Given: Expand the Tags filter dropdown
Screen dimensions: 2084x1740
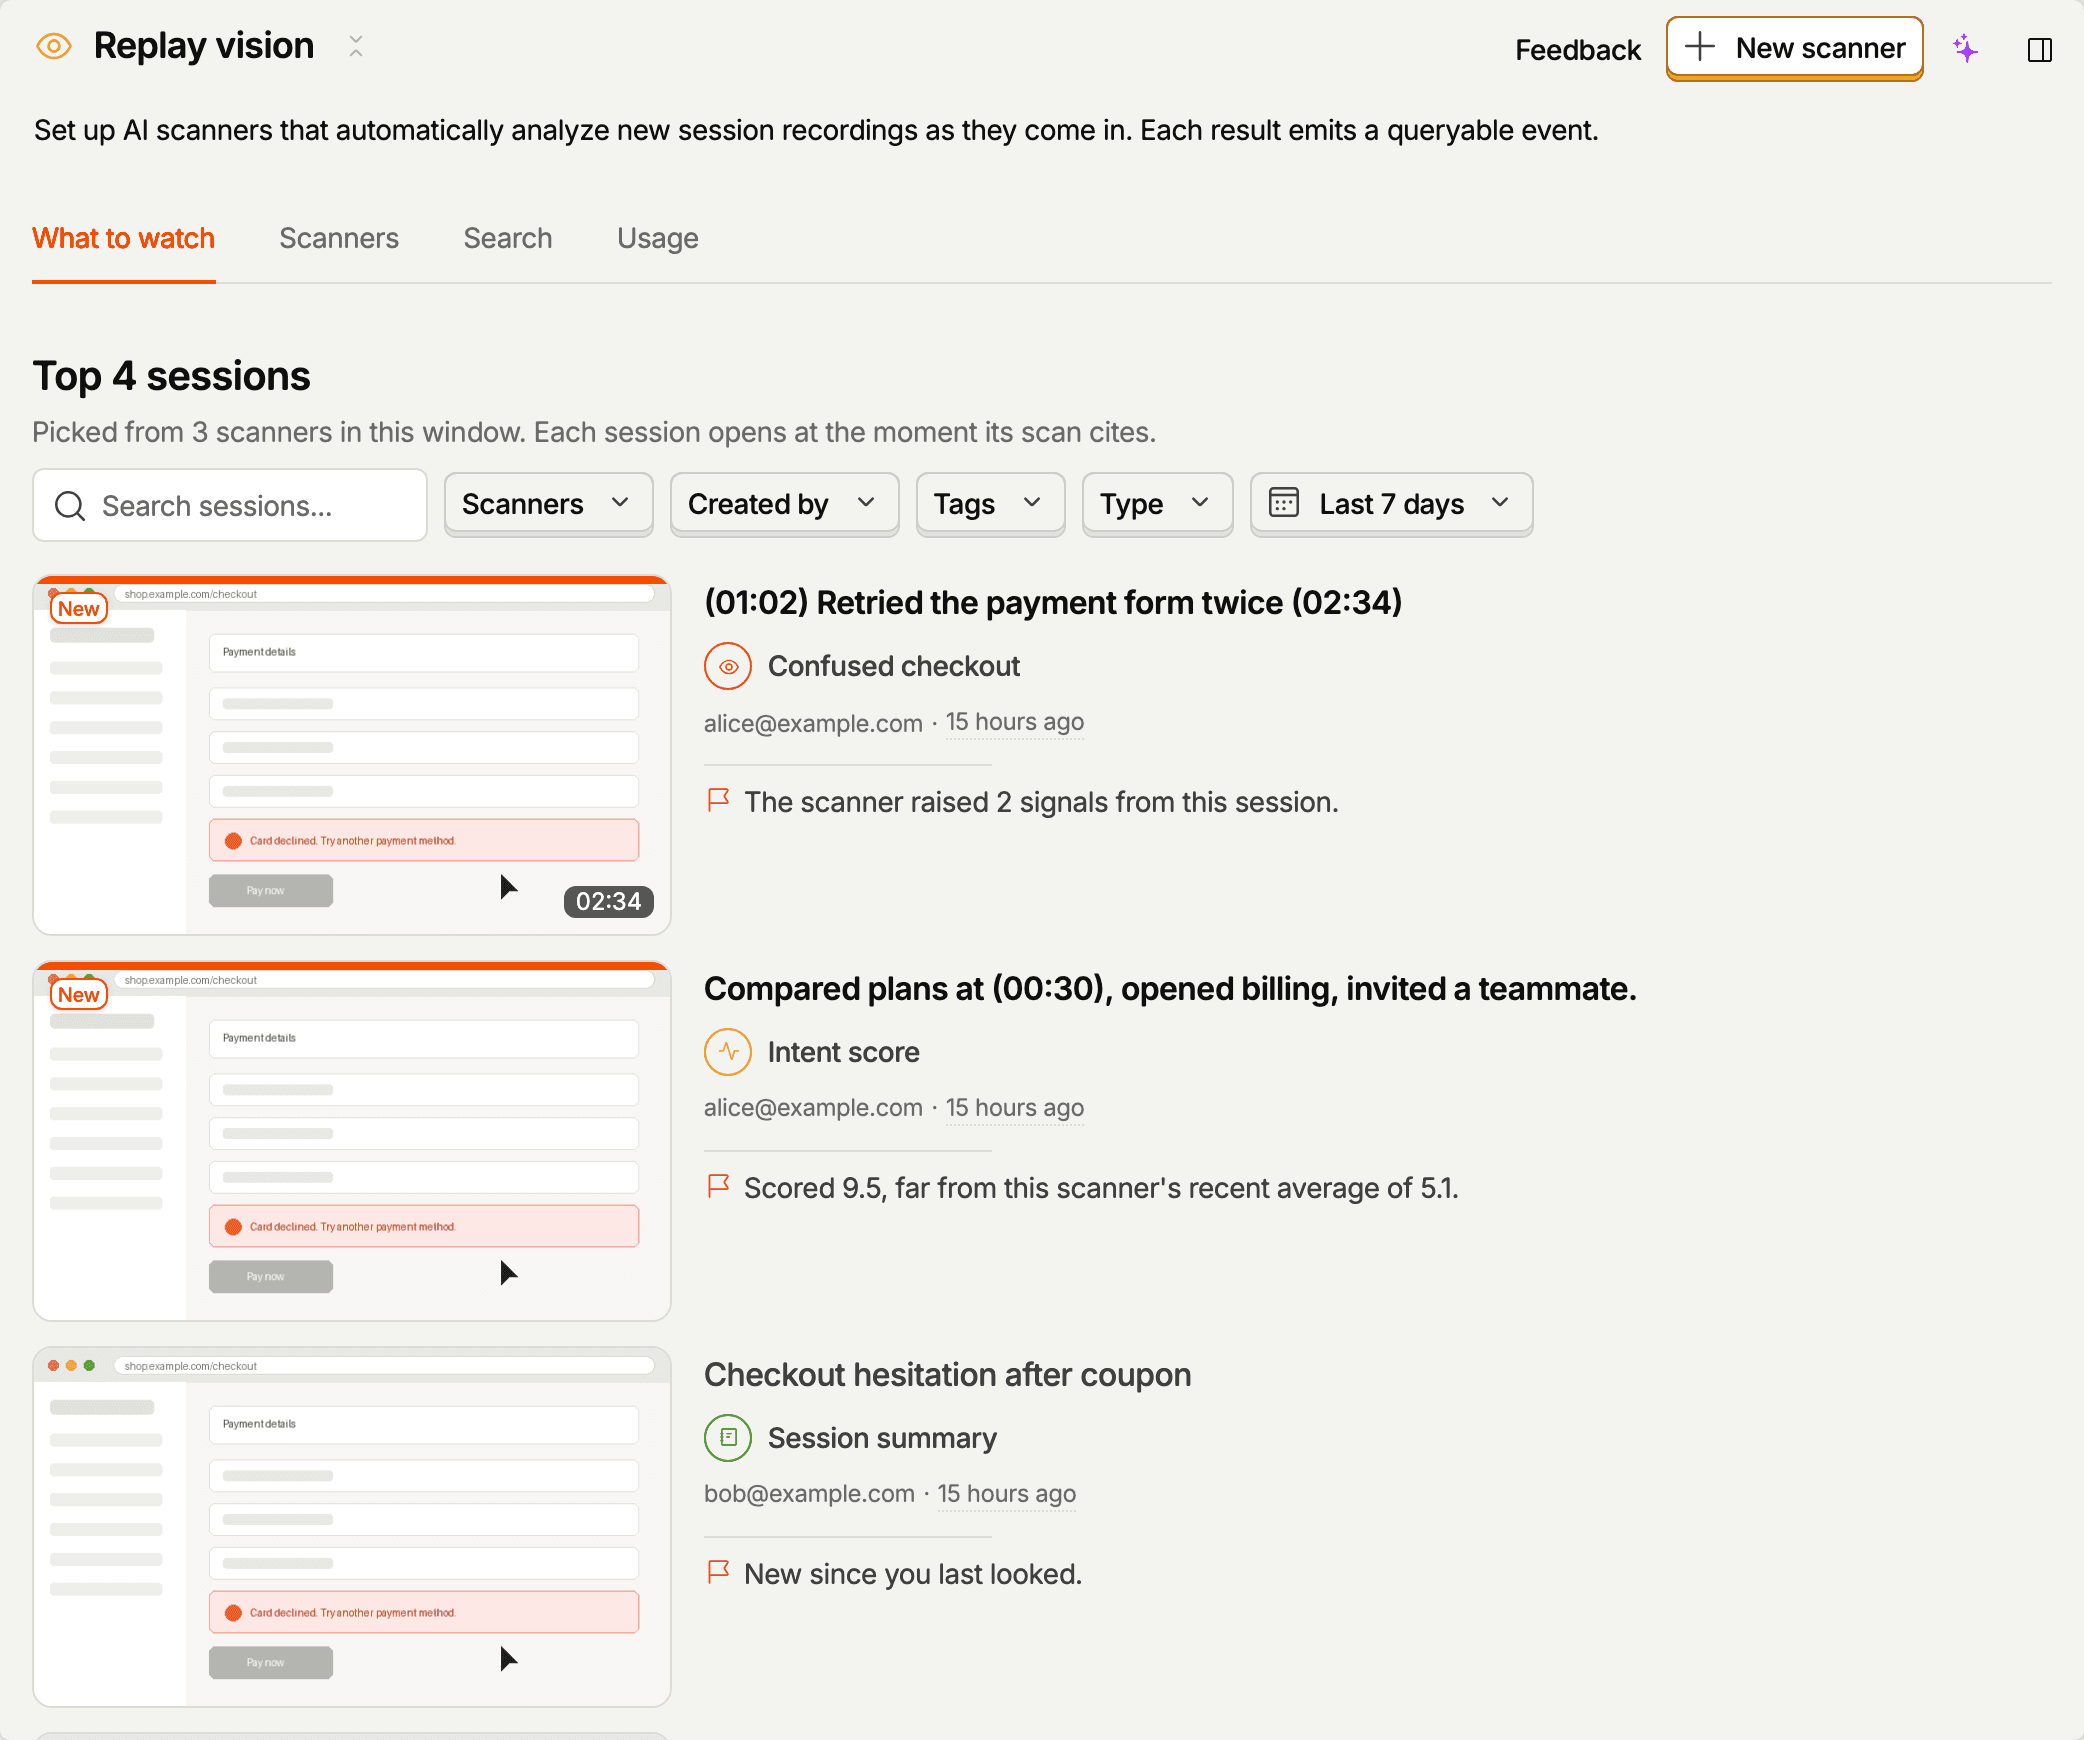Looking at the screenshot, I should [x=990, y=504].
